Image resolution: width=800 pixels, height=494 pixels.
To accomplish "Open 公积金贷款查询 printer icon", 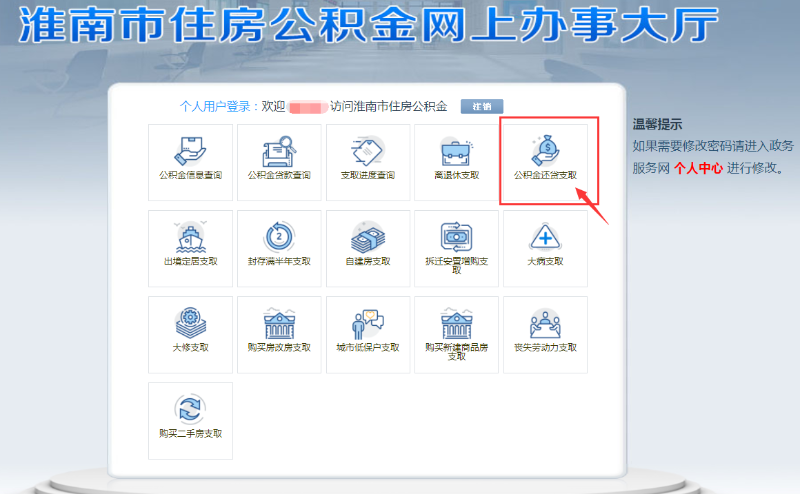I will click(278, 150).
